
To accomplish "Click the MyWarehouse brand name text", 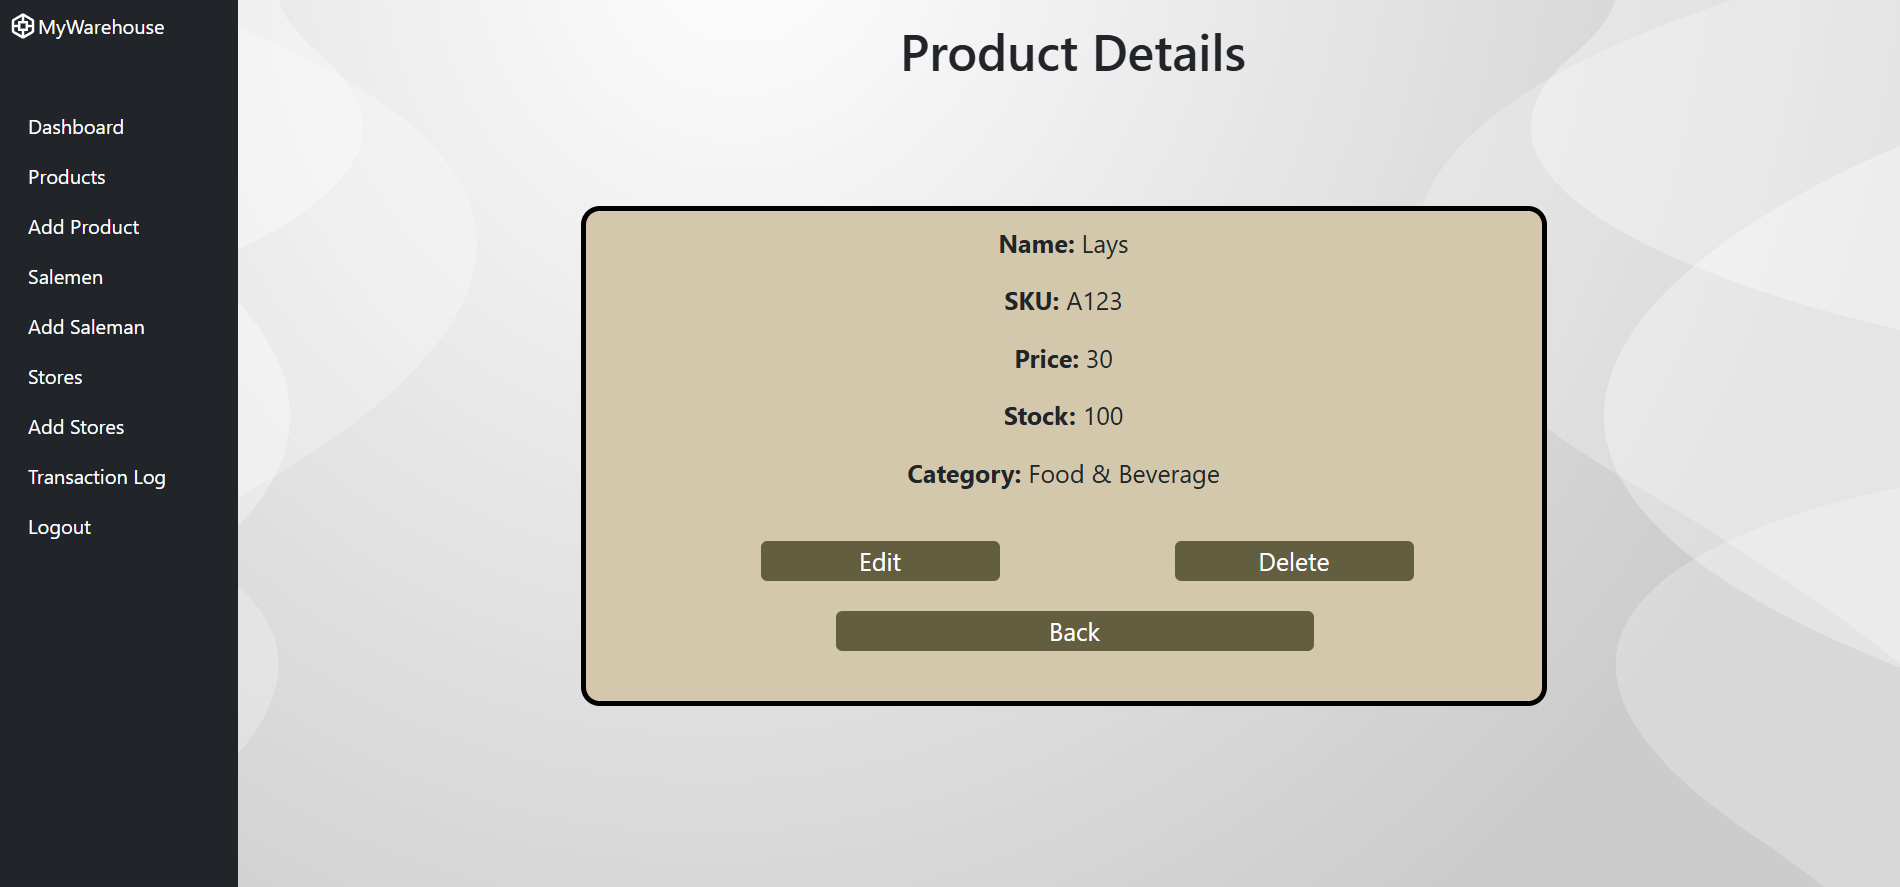I will (101, 28).
